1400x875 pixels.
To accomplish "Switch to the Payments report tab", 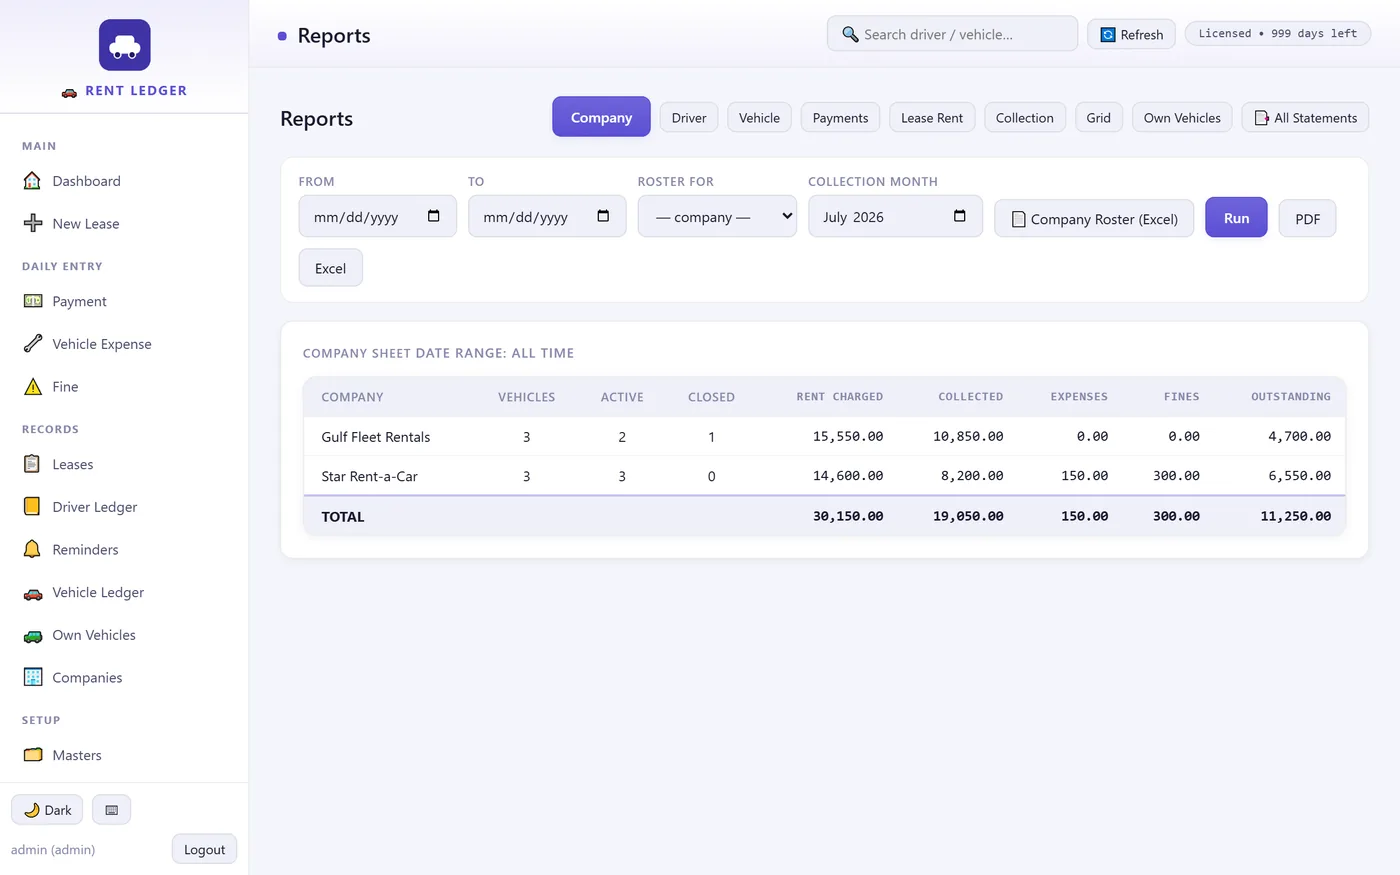I will (x=840, y=118).
